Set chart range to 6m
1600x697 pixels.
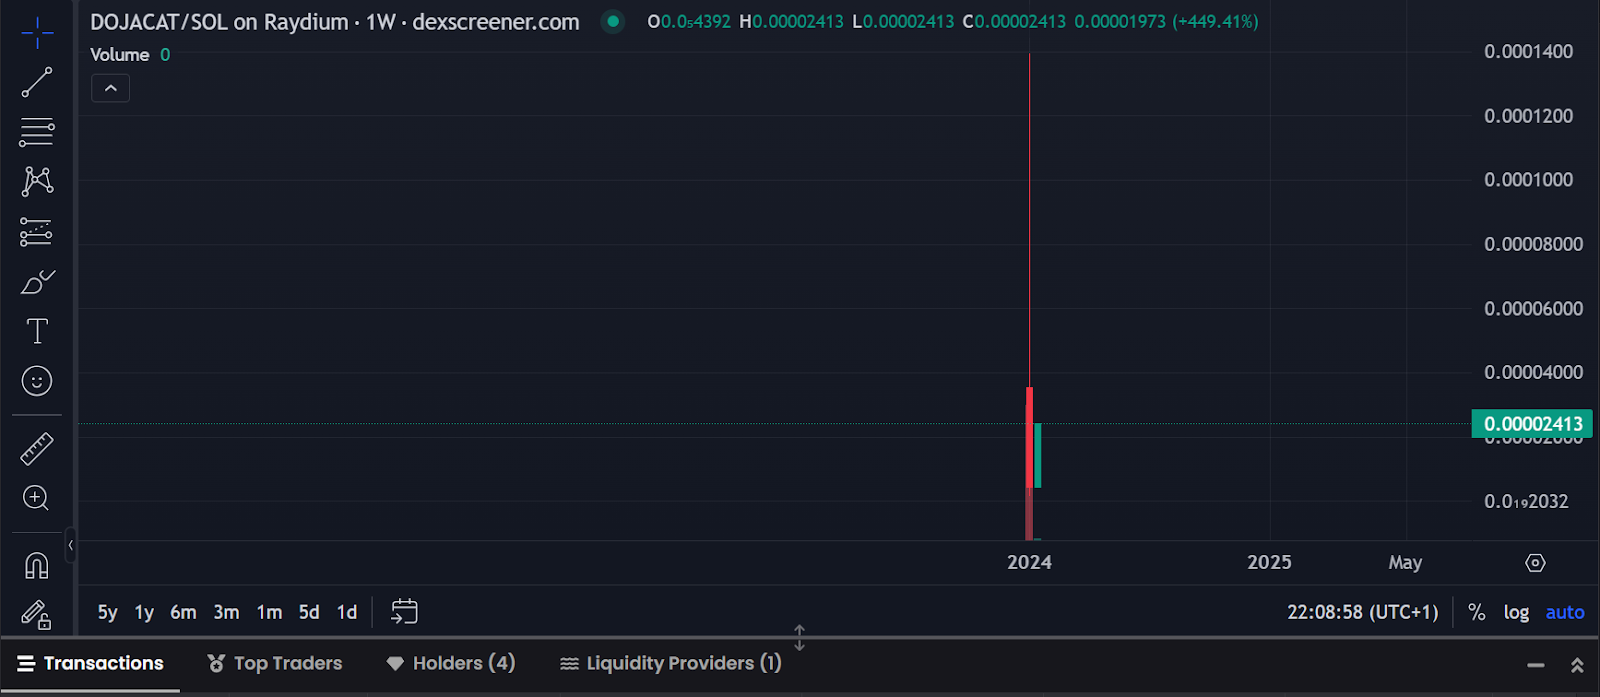[x=183, y=612]
